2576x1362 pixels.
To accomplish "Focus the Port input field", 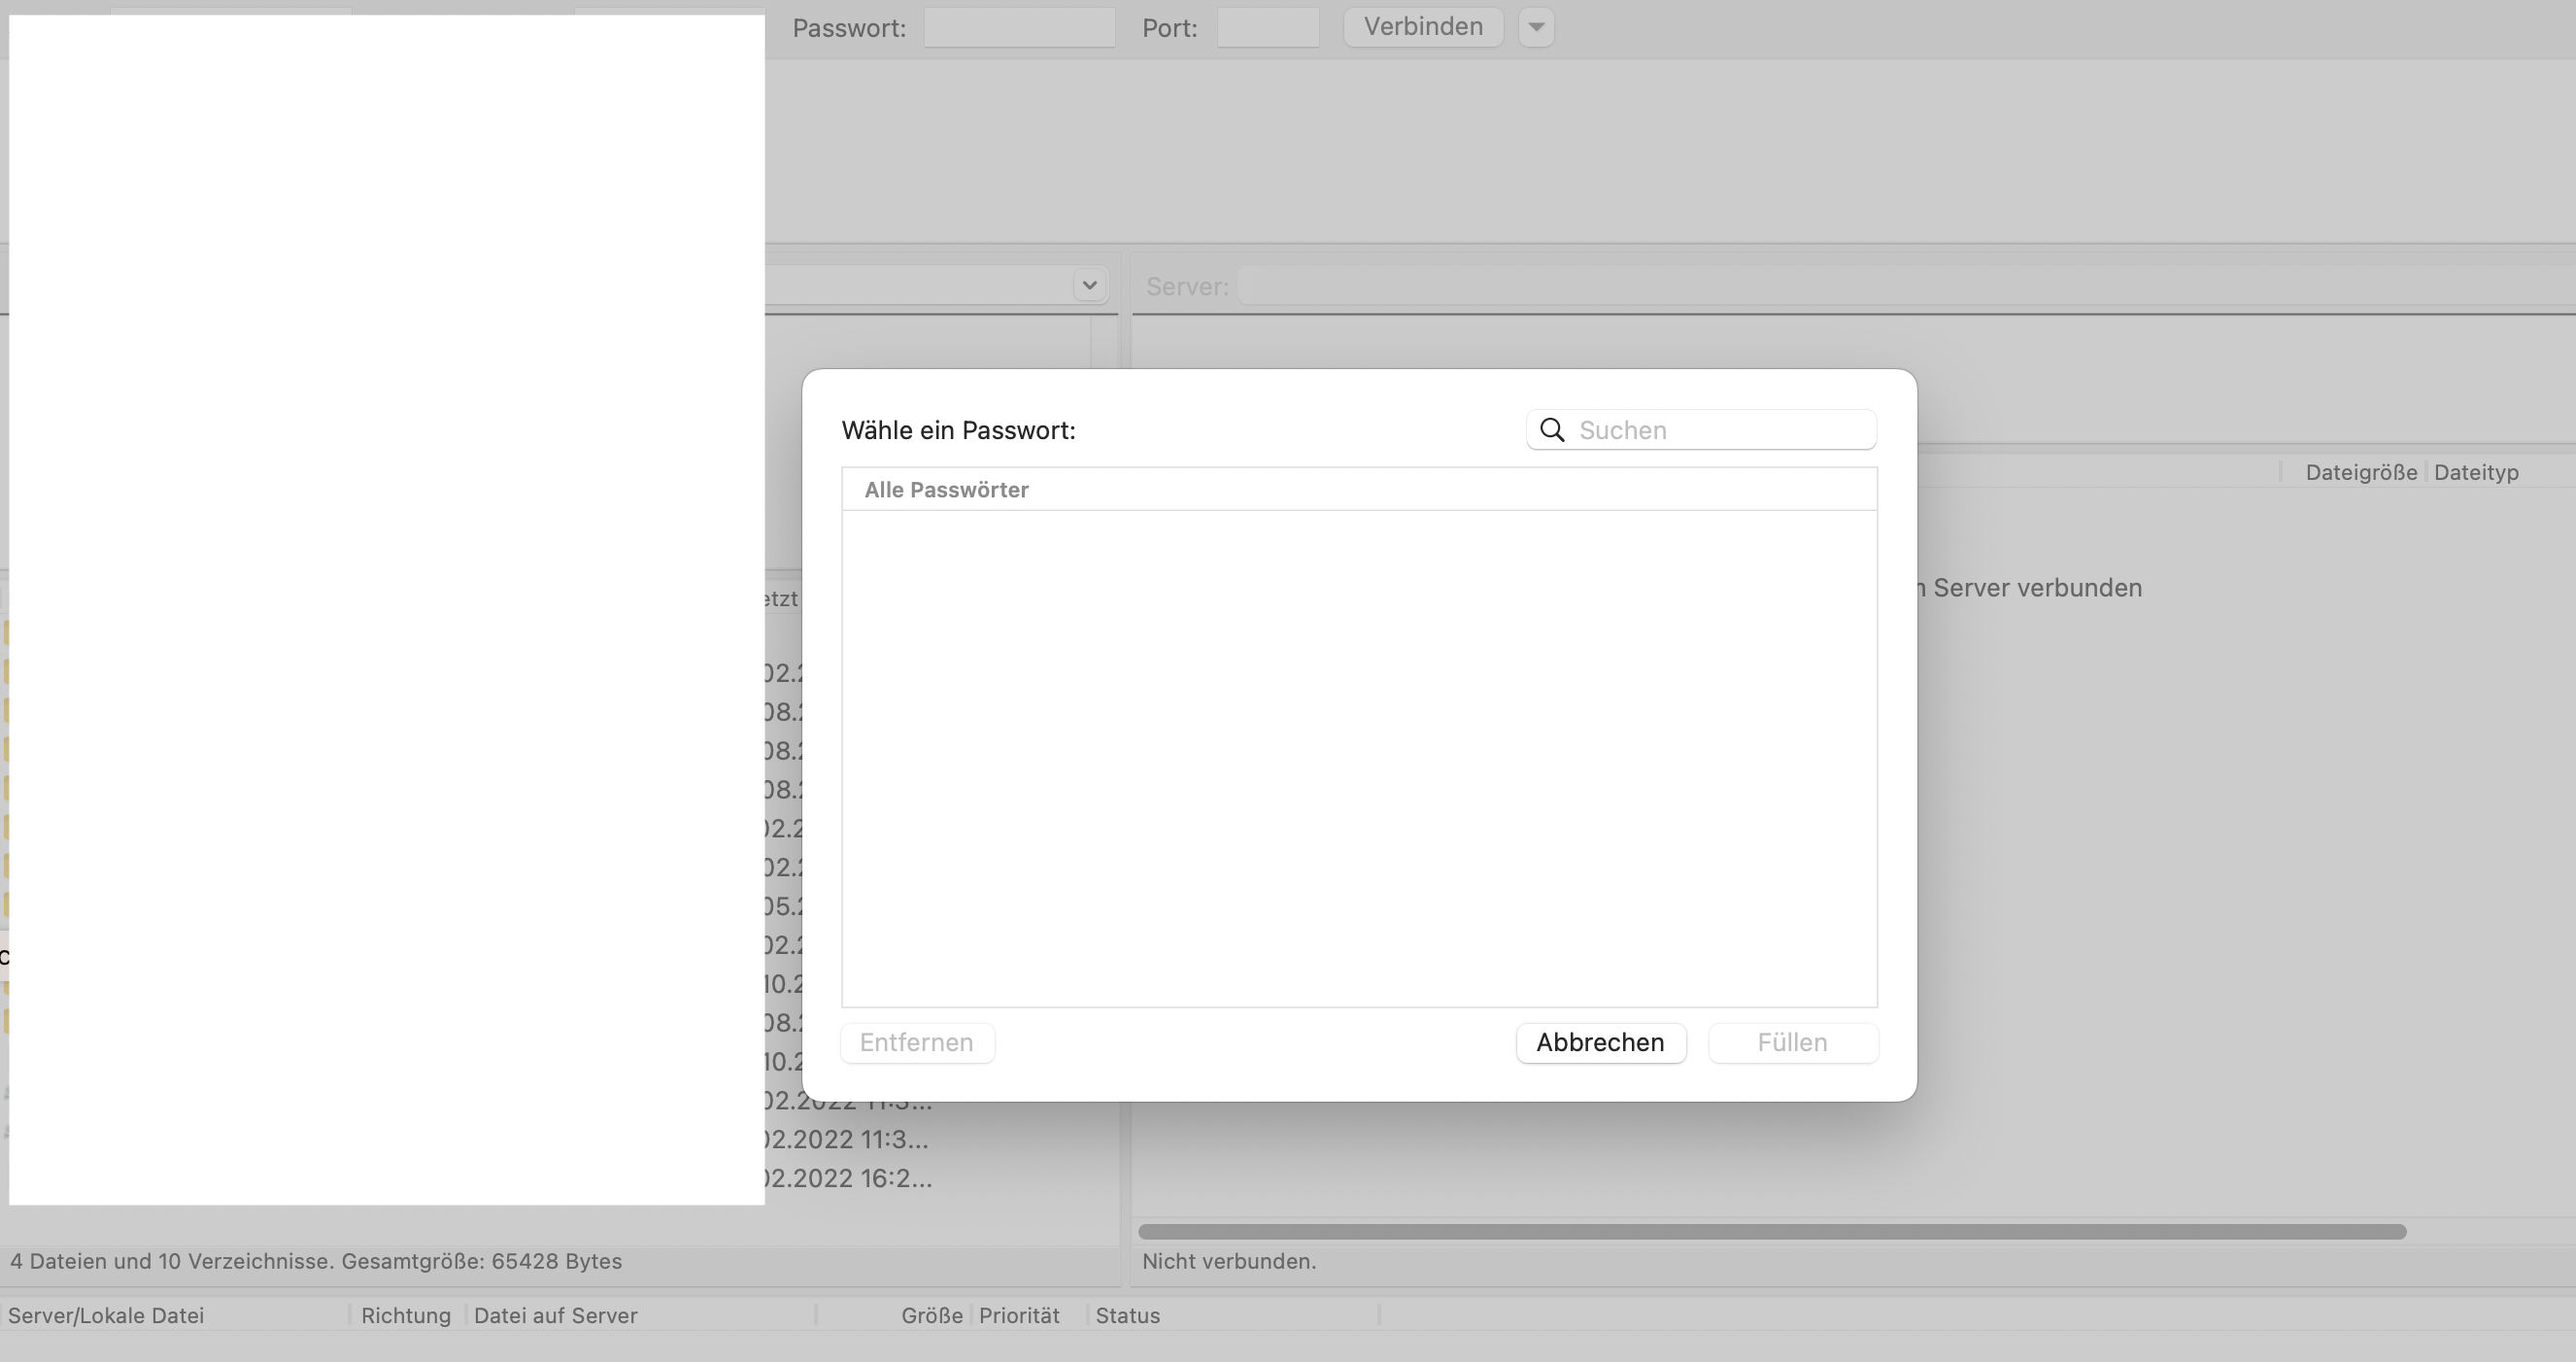I will 1268,27.
